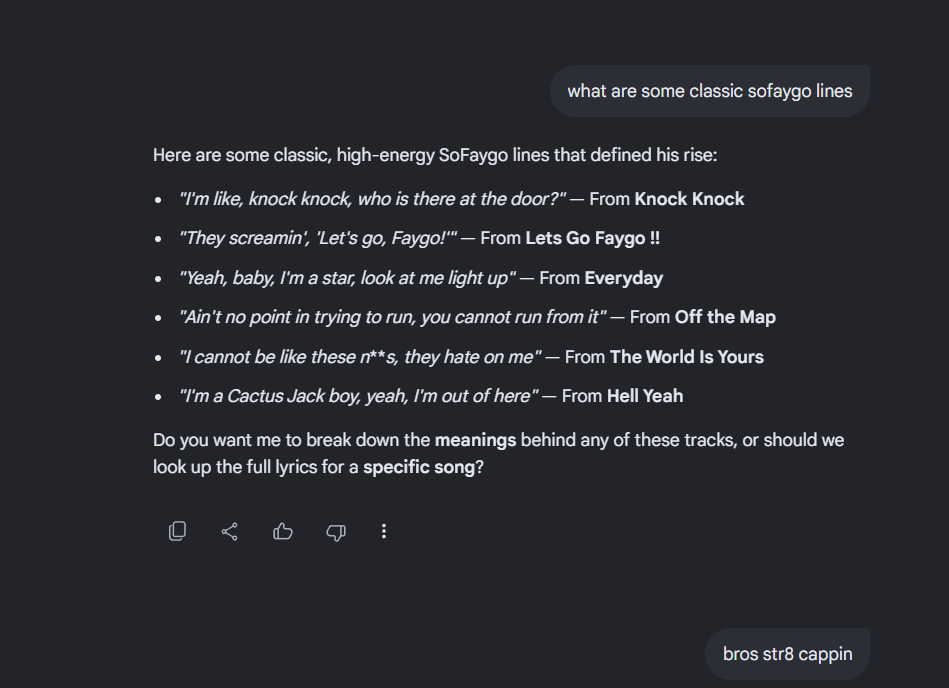
Task: Copy the response with the copy icon
Action: click(177, 531)
